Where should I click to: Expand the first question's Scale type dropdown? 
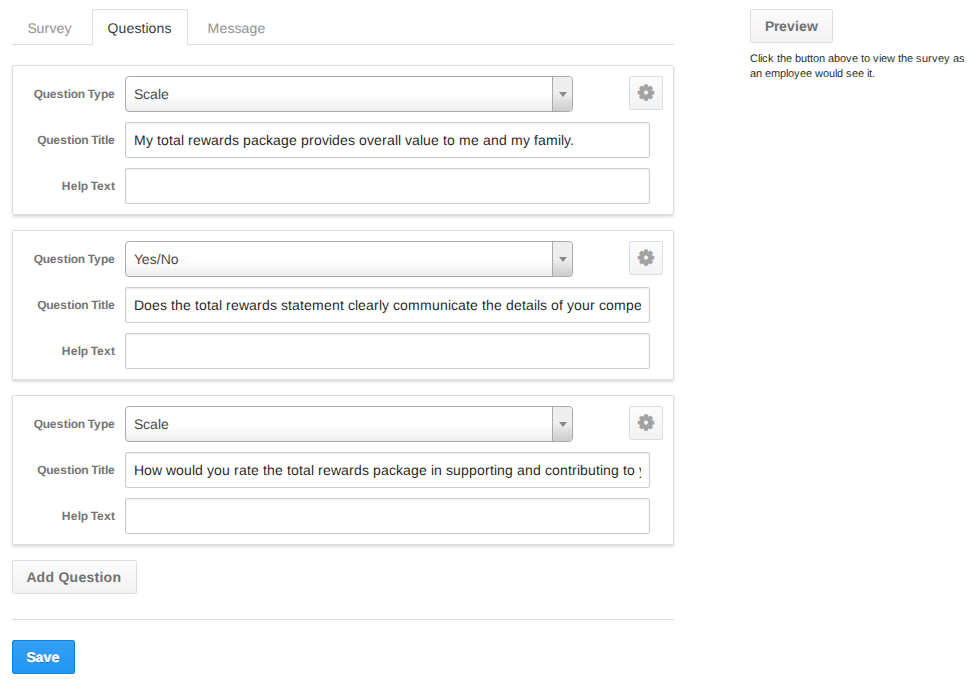[348, 94]
